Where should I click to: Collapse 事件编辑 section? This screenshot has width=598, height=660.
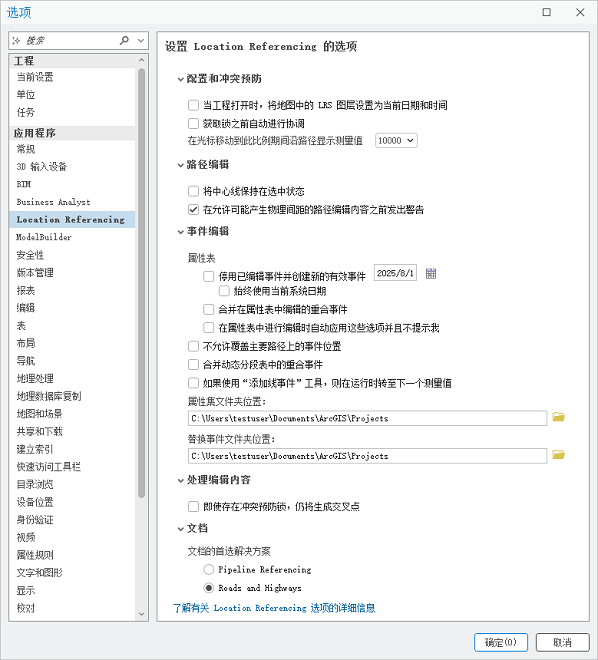pos(181,232)
